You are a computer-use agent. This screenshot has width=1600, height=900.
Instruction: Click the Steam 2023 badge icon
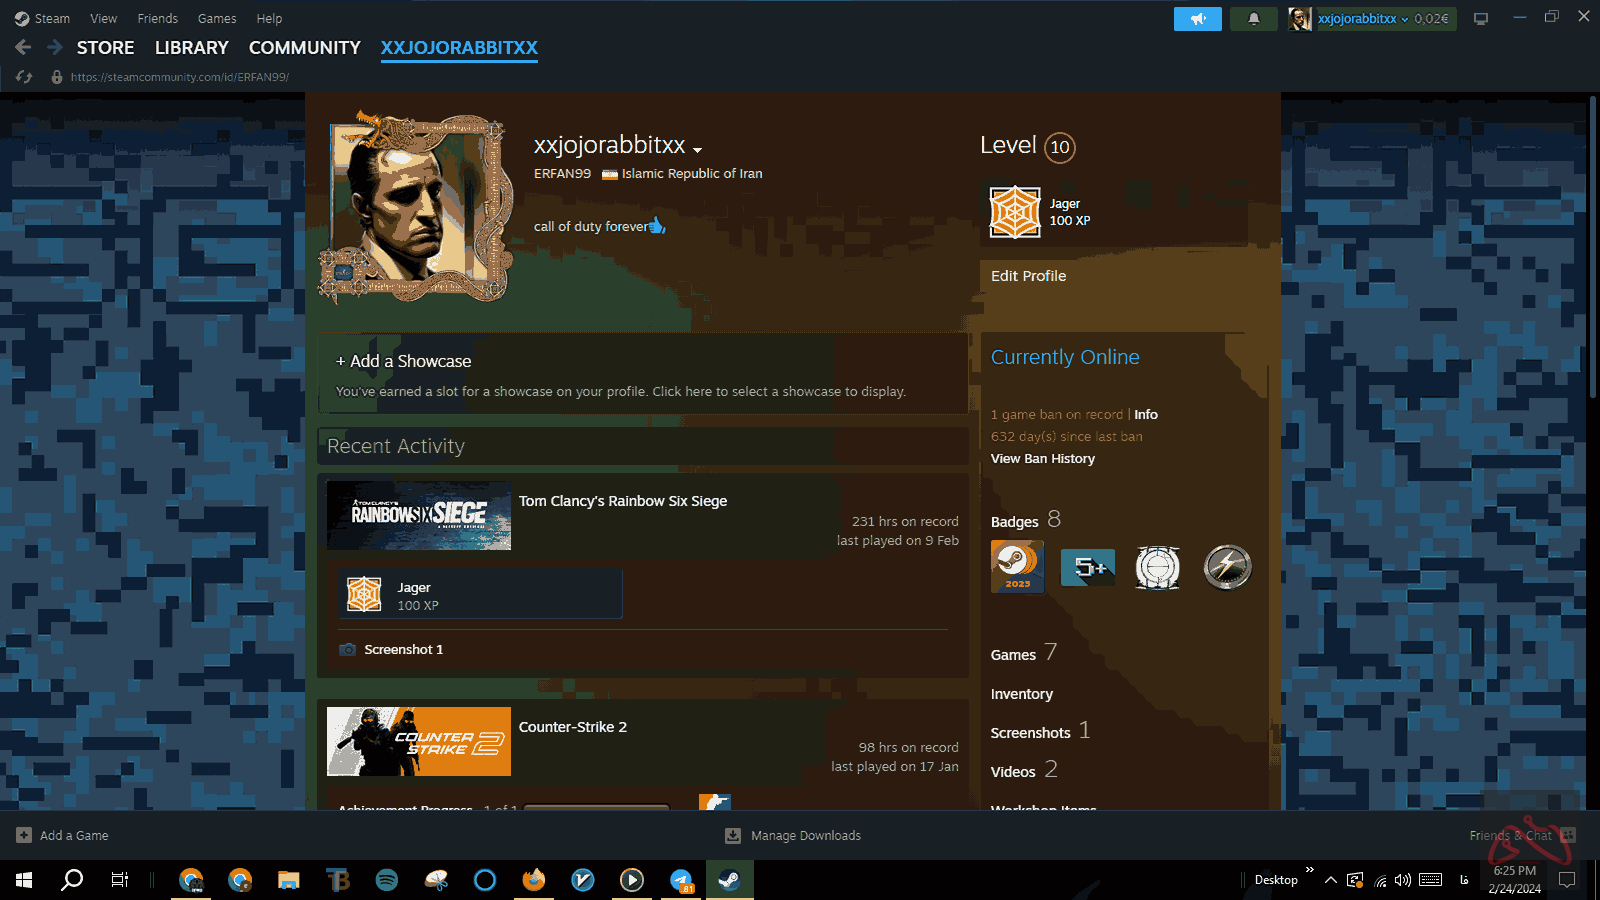(x=1017, y=567)
